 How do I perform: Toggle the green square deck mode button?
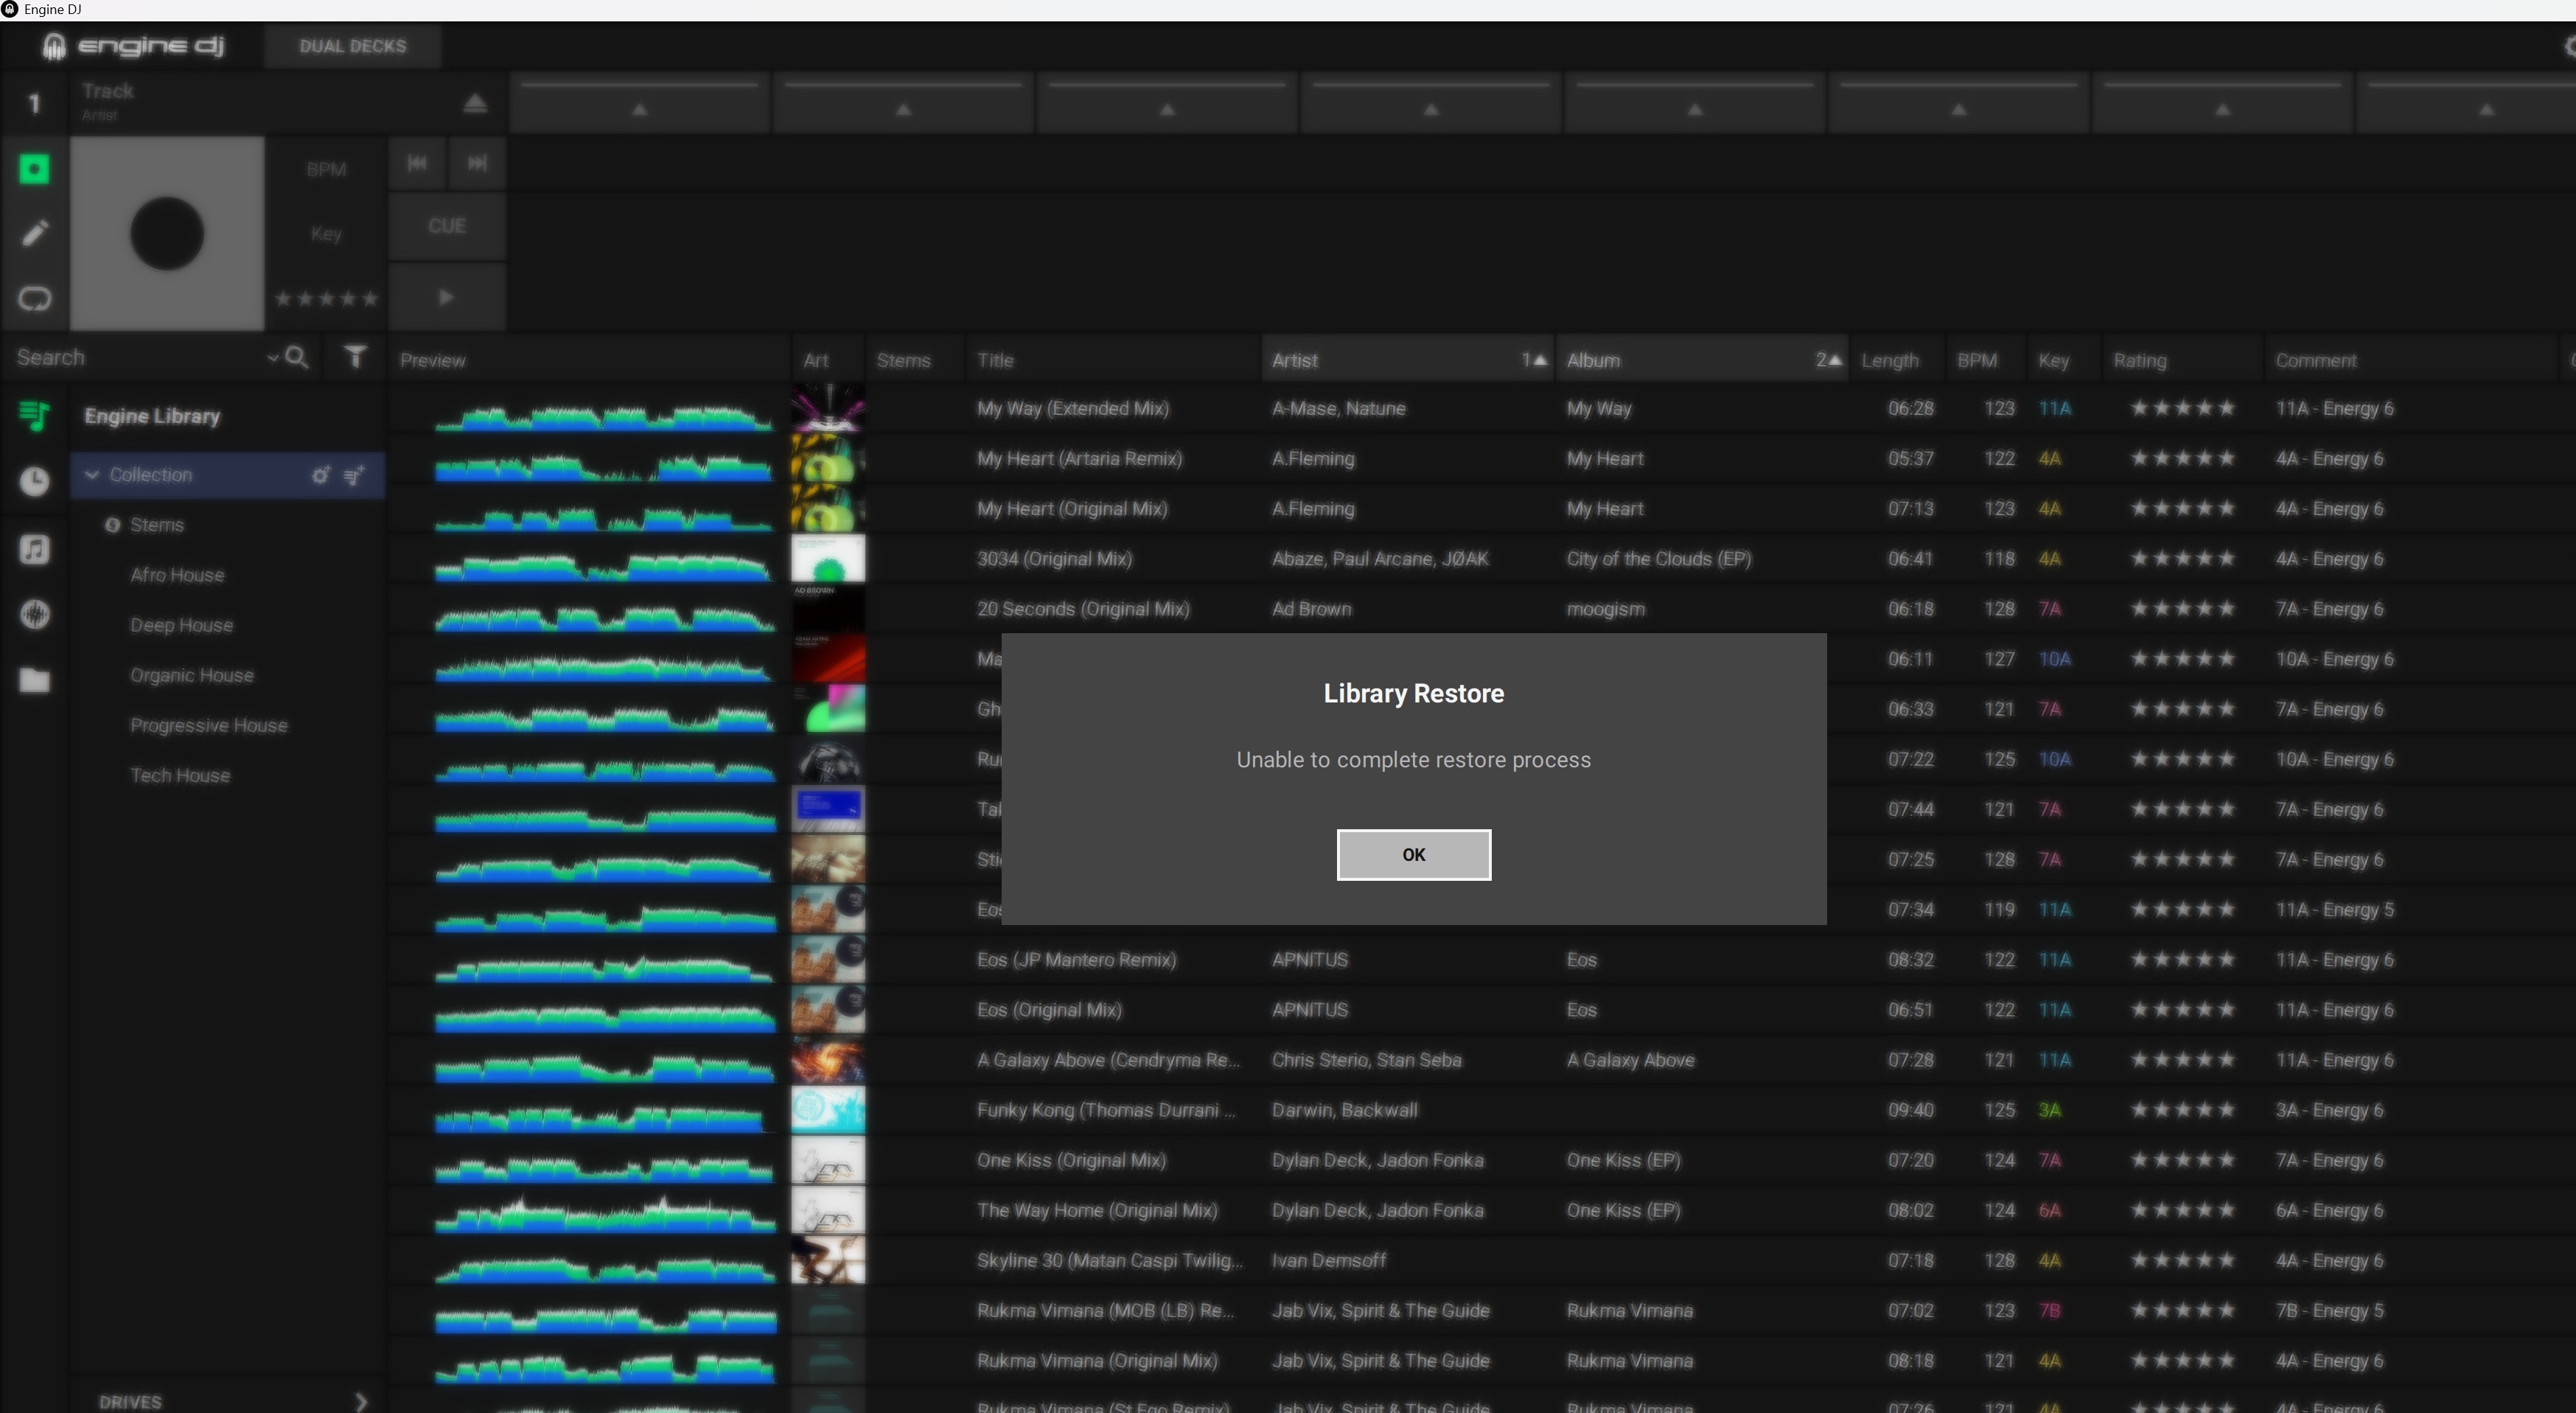[34, 169]
